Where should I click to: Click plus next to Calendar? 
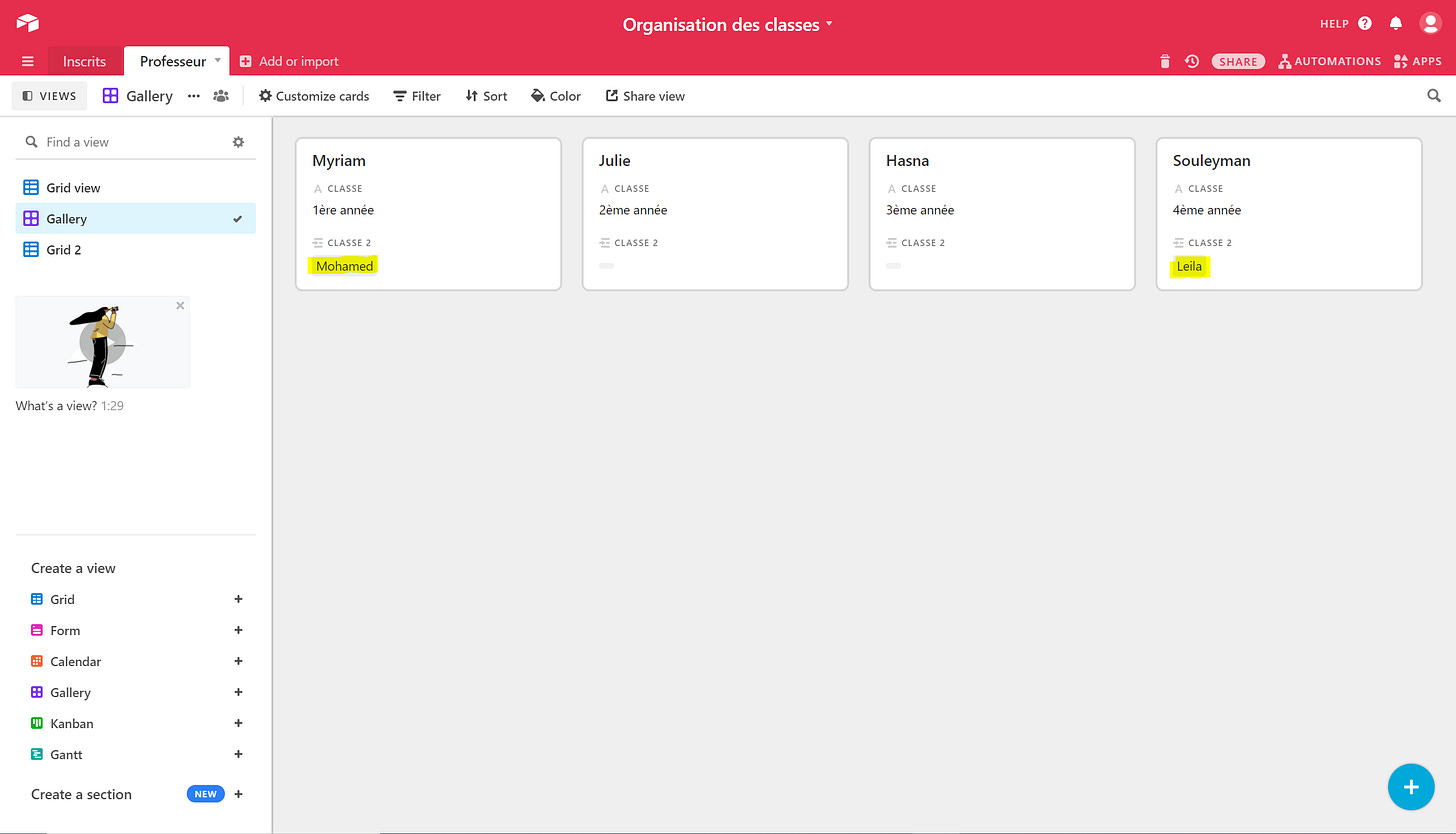238,661
